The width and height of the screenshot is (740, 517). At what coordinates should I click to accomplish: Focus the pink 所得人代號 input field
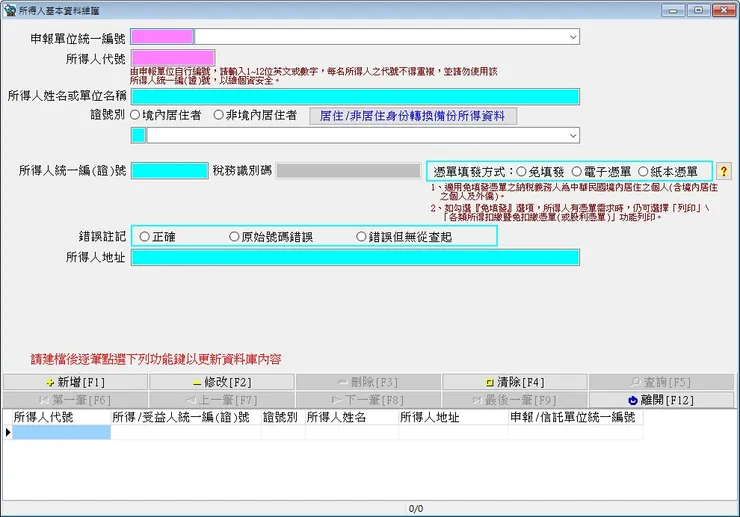point(173,58)
